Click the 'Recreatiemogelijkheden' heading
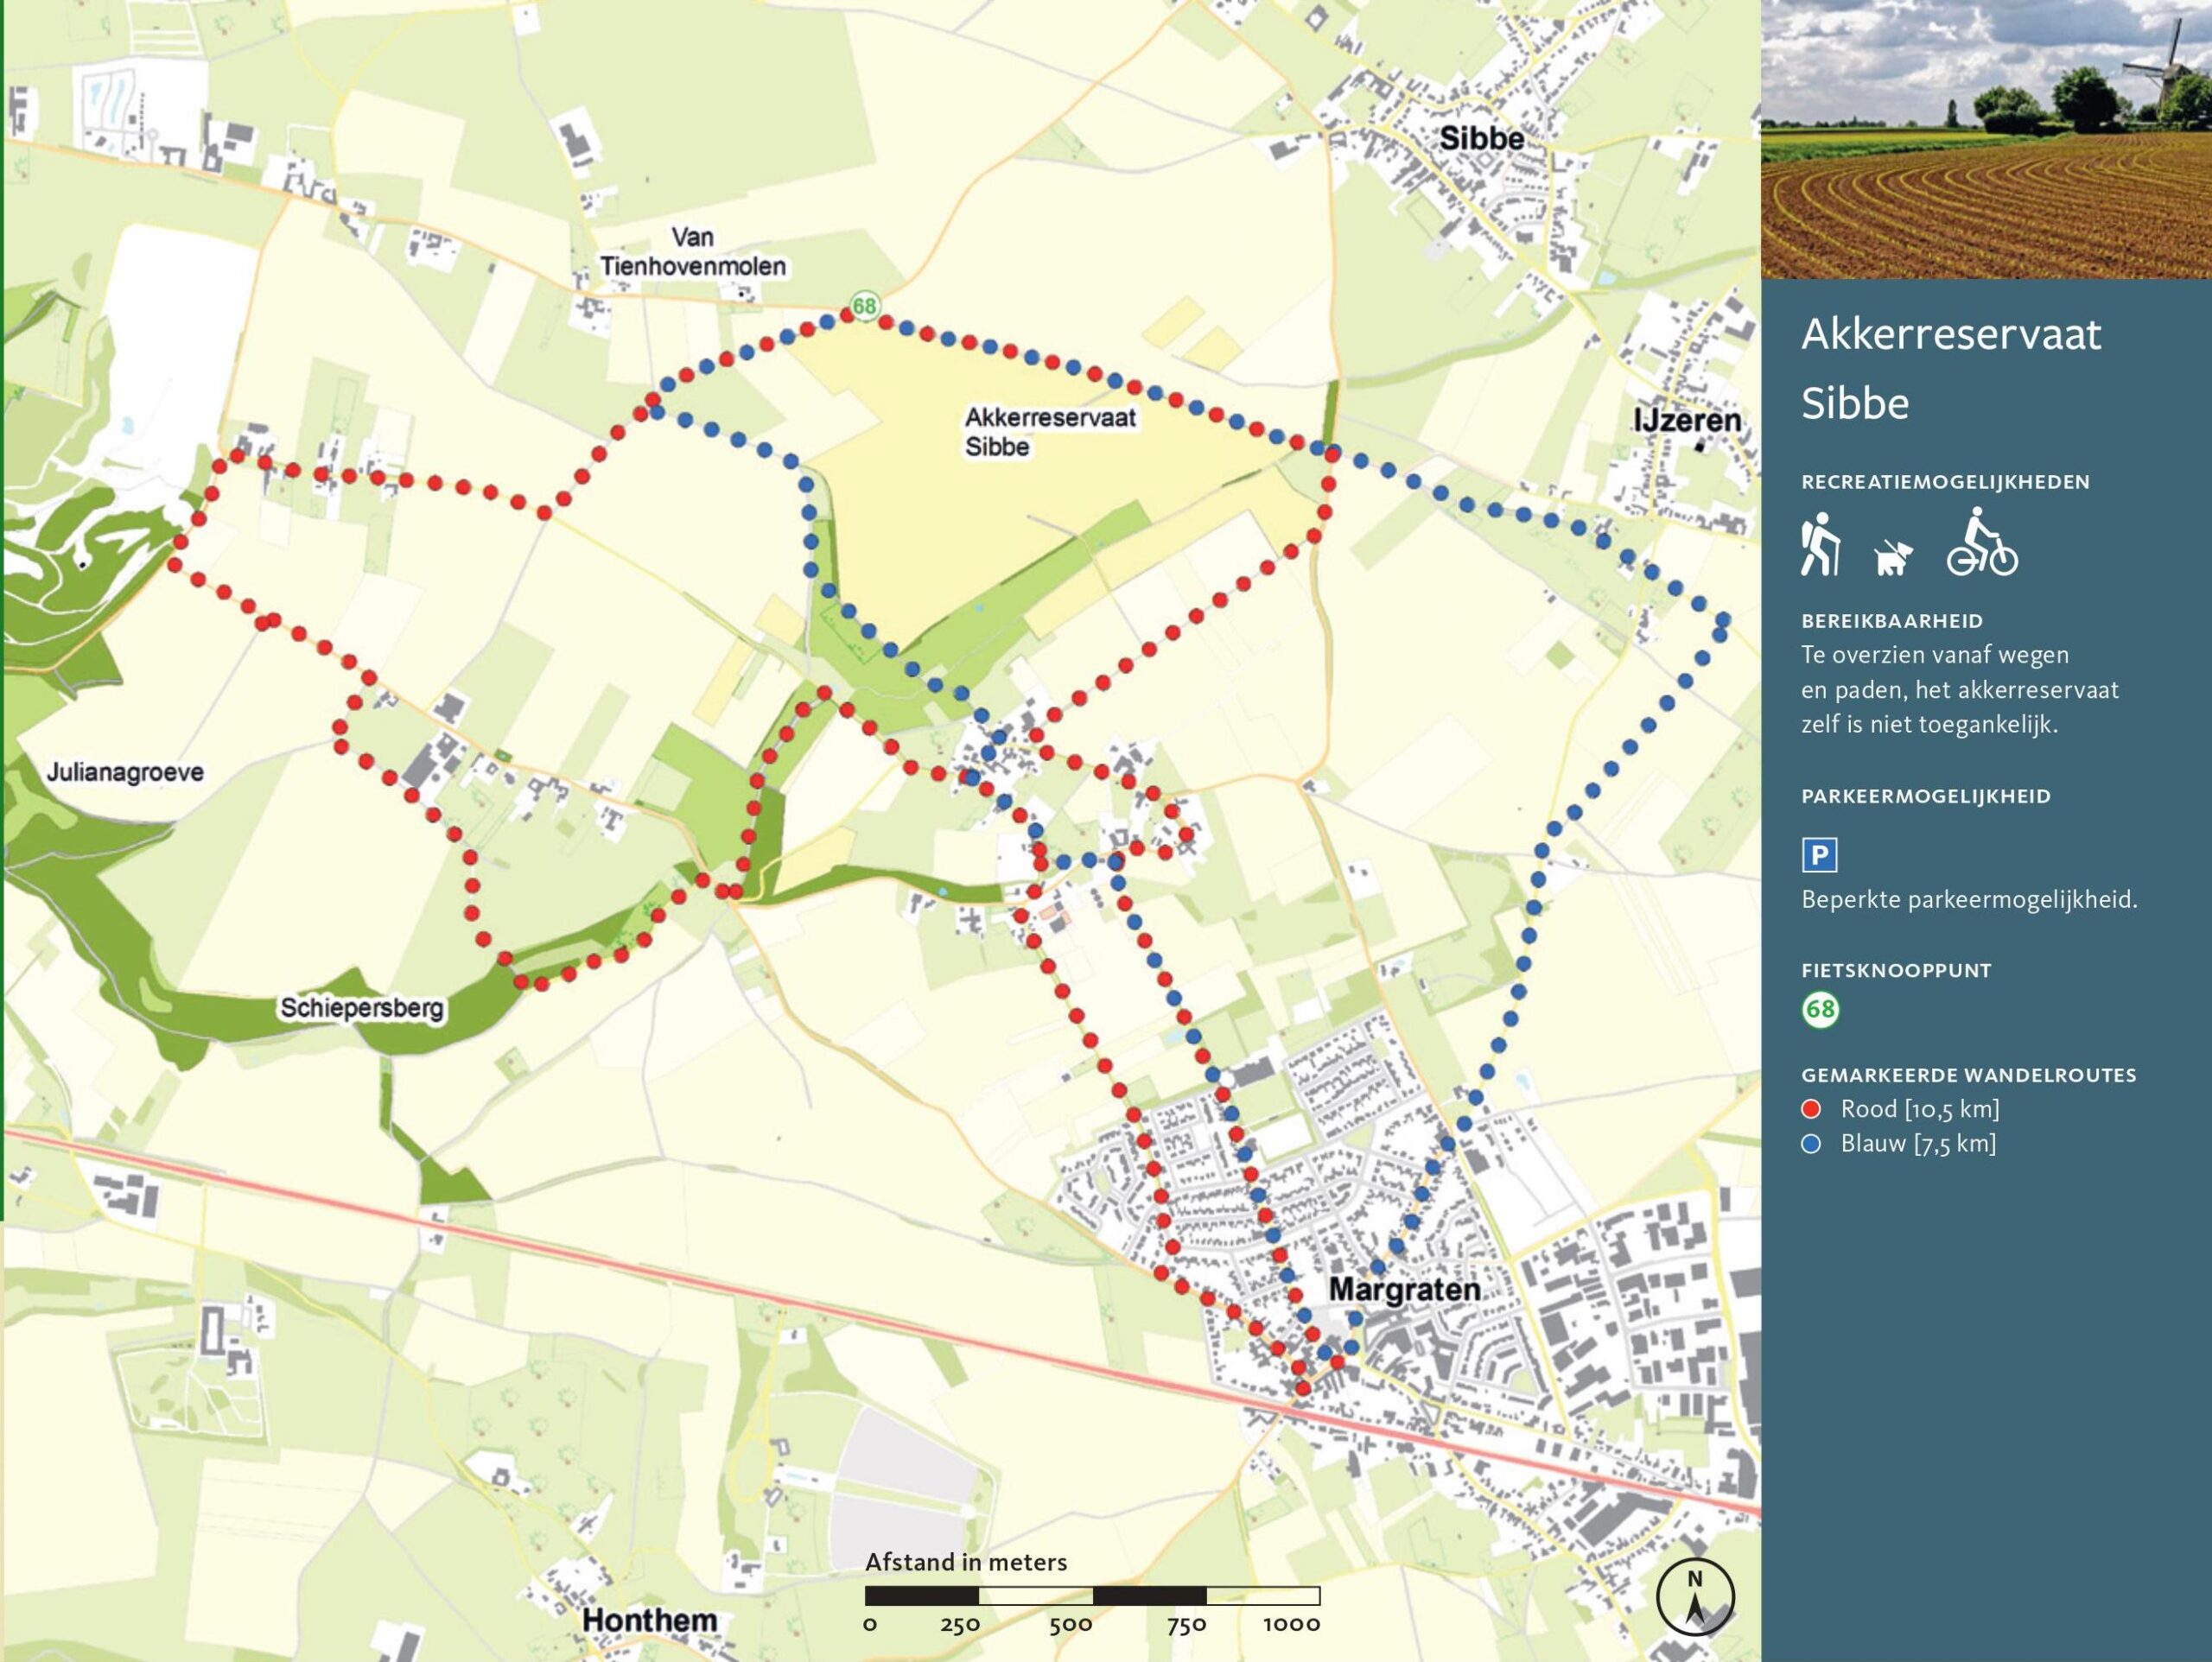Image resolution: width=2212 pixels, height=1662 pixels. click(x=1946, y=482)
